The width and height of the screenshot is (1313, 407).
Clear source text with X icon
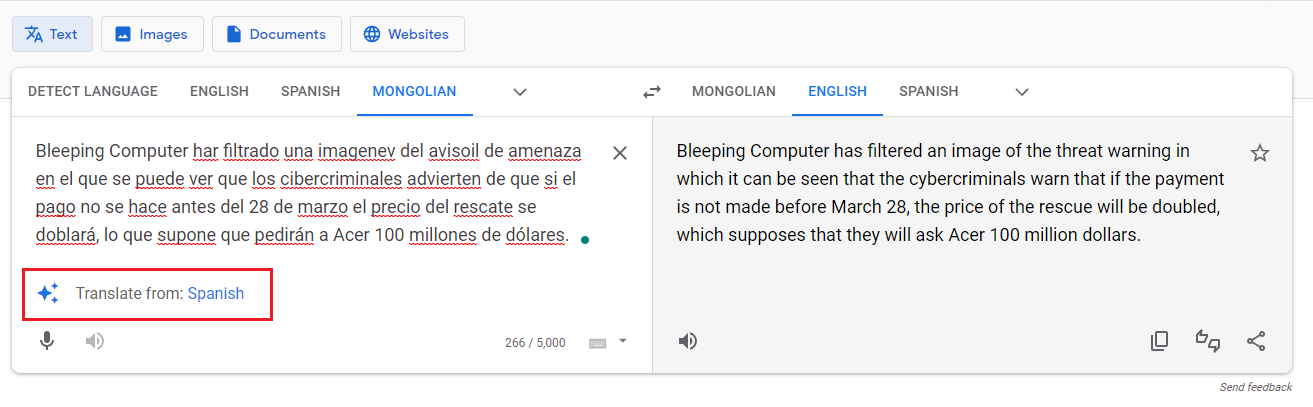click(x=620, y=153)
